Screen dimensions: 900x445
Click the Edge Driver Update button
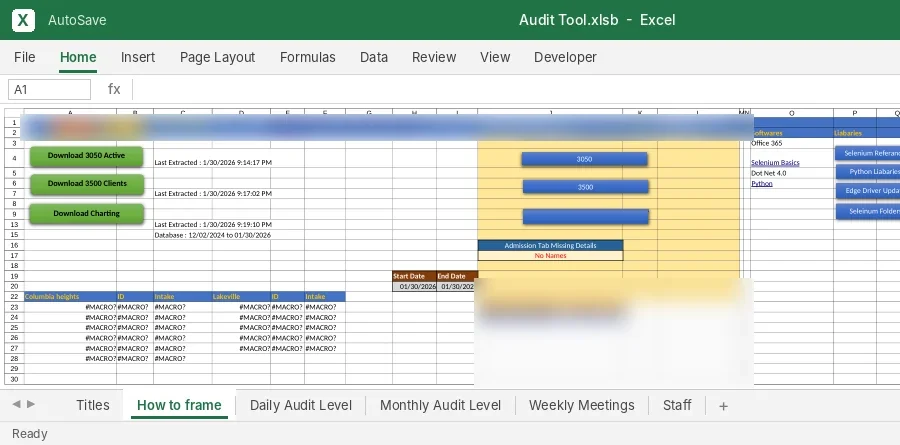867,191
